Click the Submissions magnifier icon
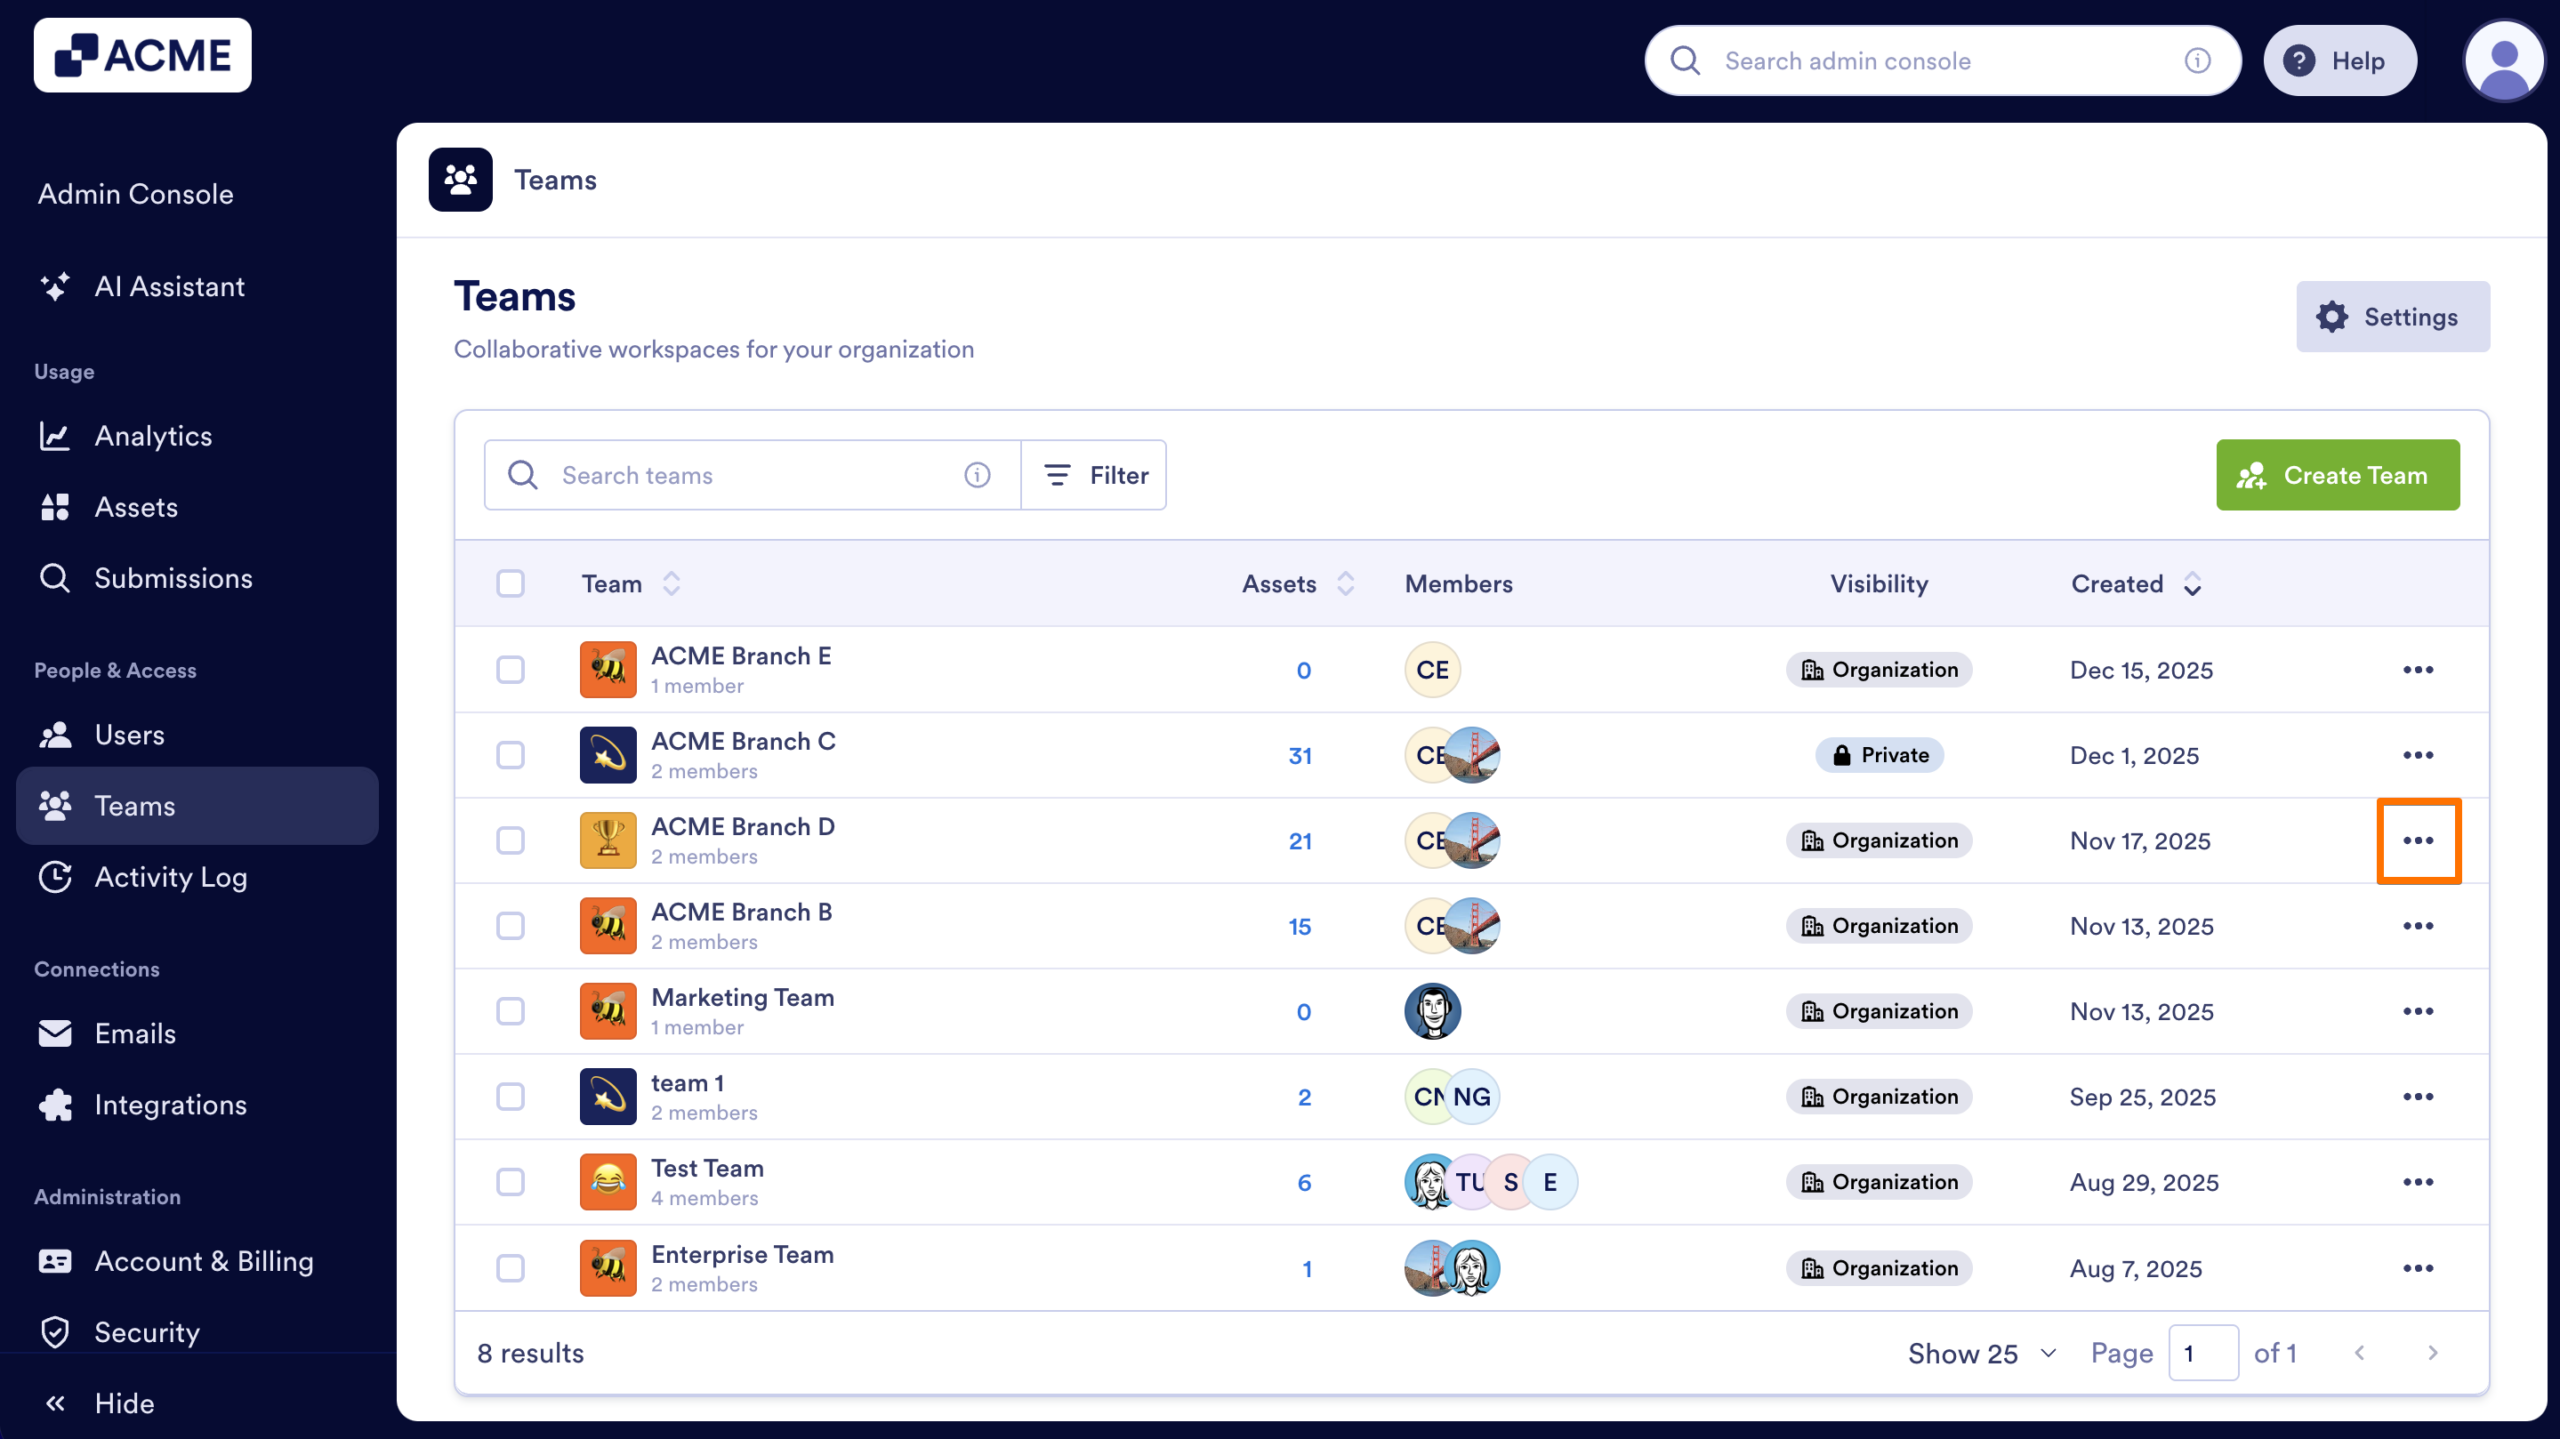This screenshot has height=1439, width=2560. pos(55,578)
